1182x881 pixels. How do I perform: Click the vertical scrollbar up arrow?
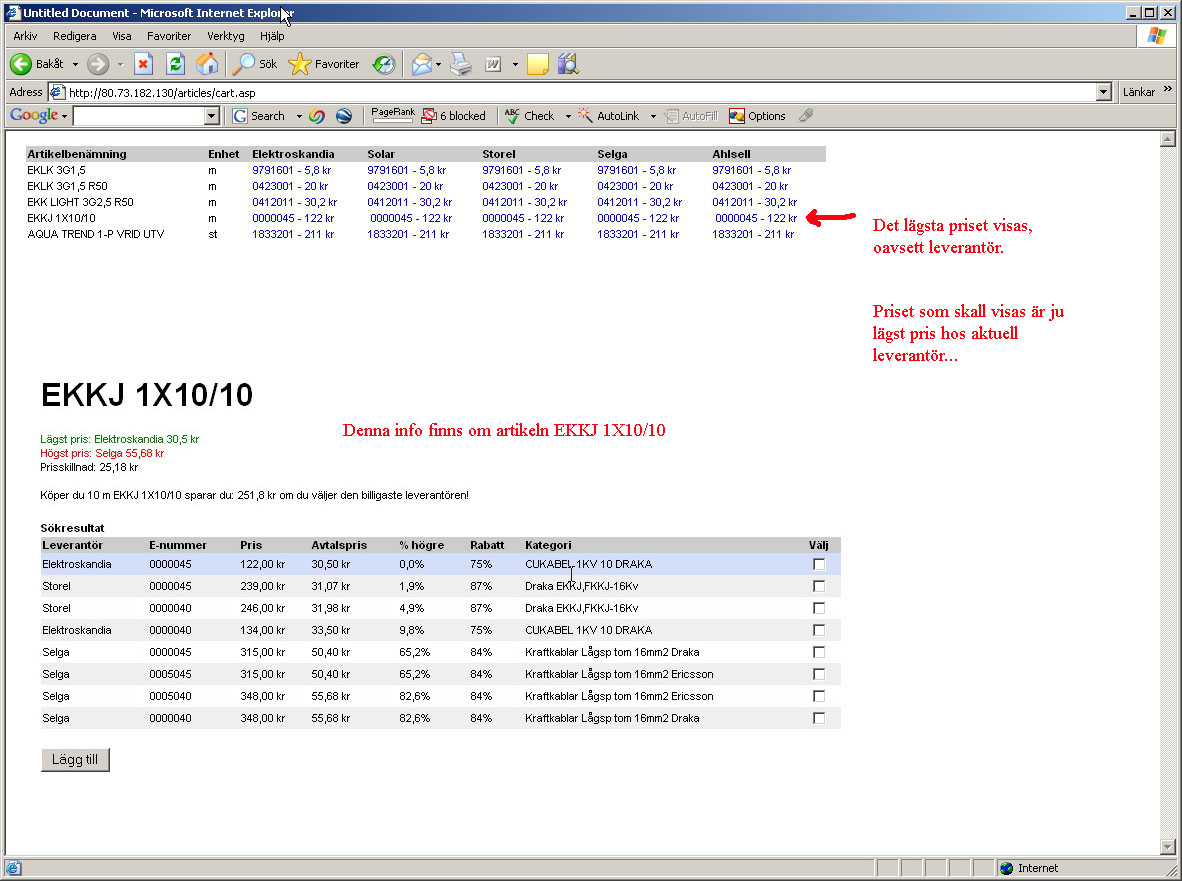point(1168,139)
